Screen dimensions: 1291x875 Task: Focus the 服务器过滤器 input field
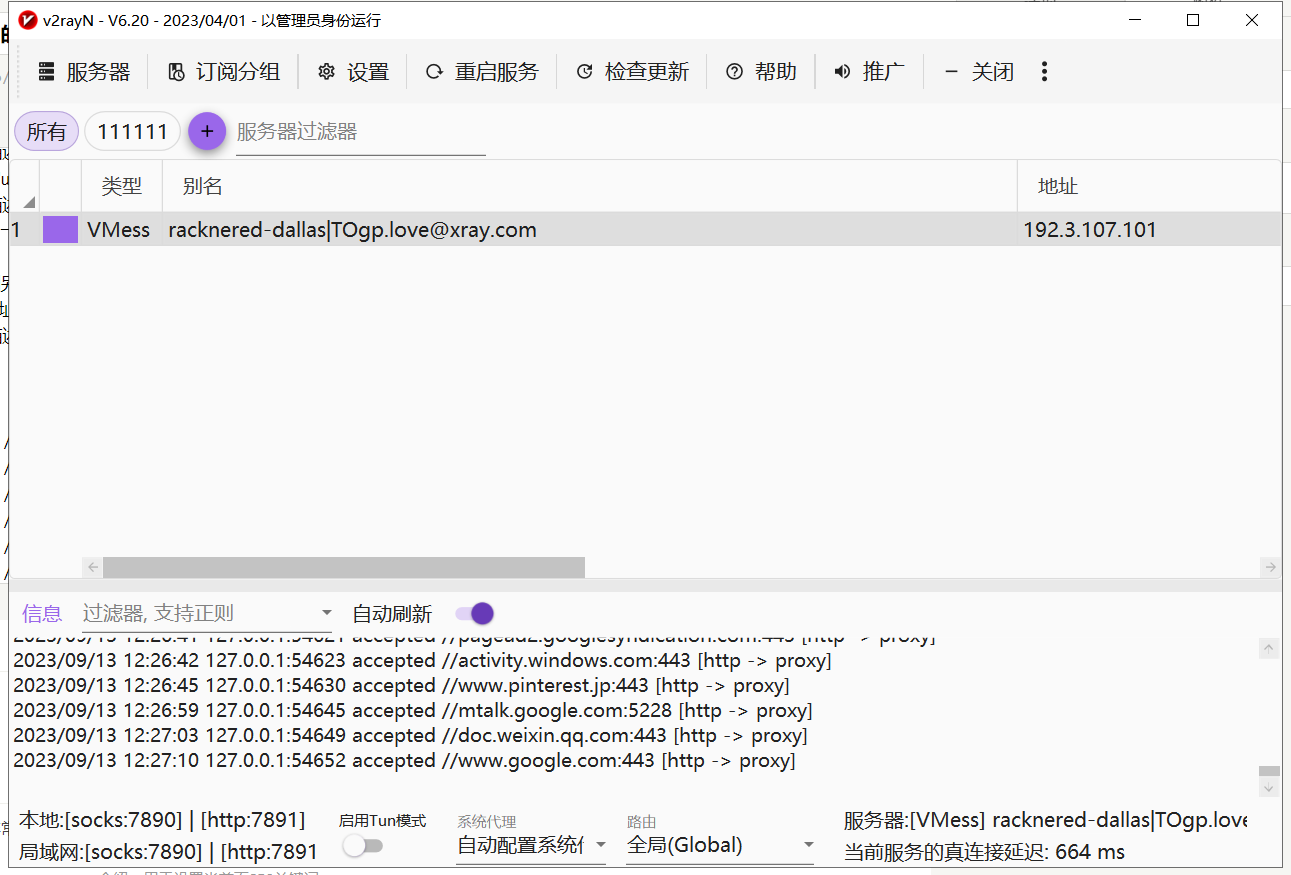click(360, 132)
